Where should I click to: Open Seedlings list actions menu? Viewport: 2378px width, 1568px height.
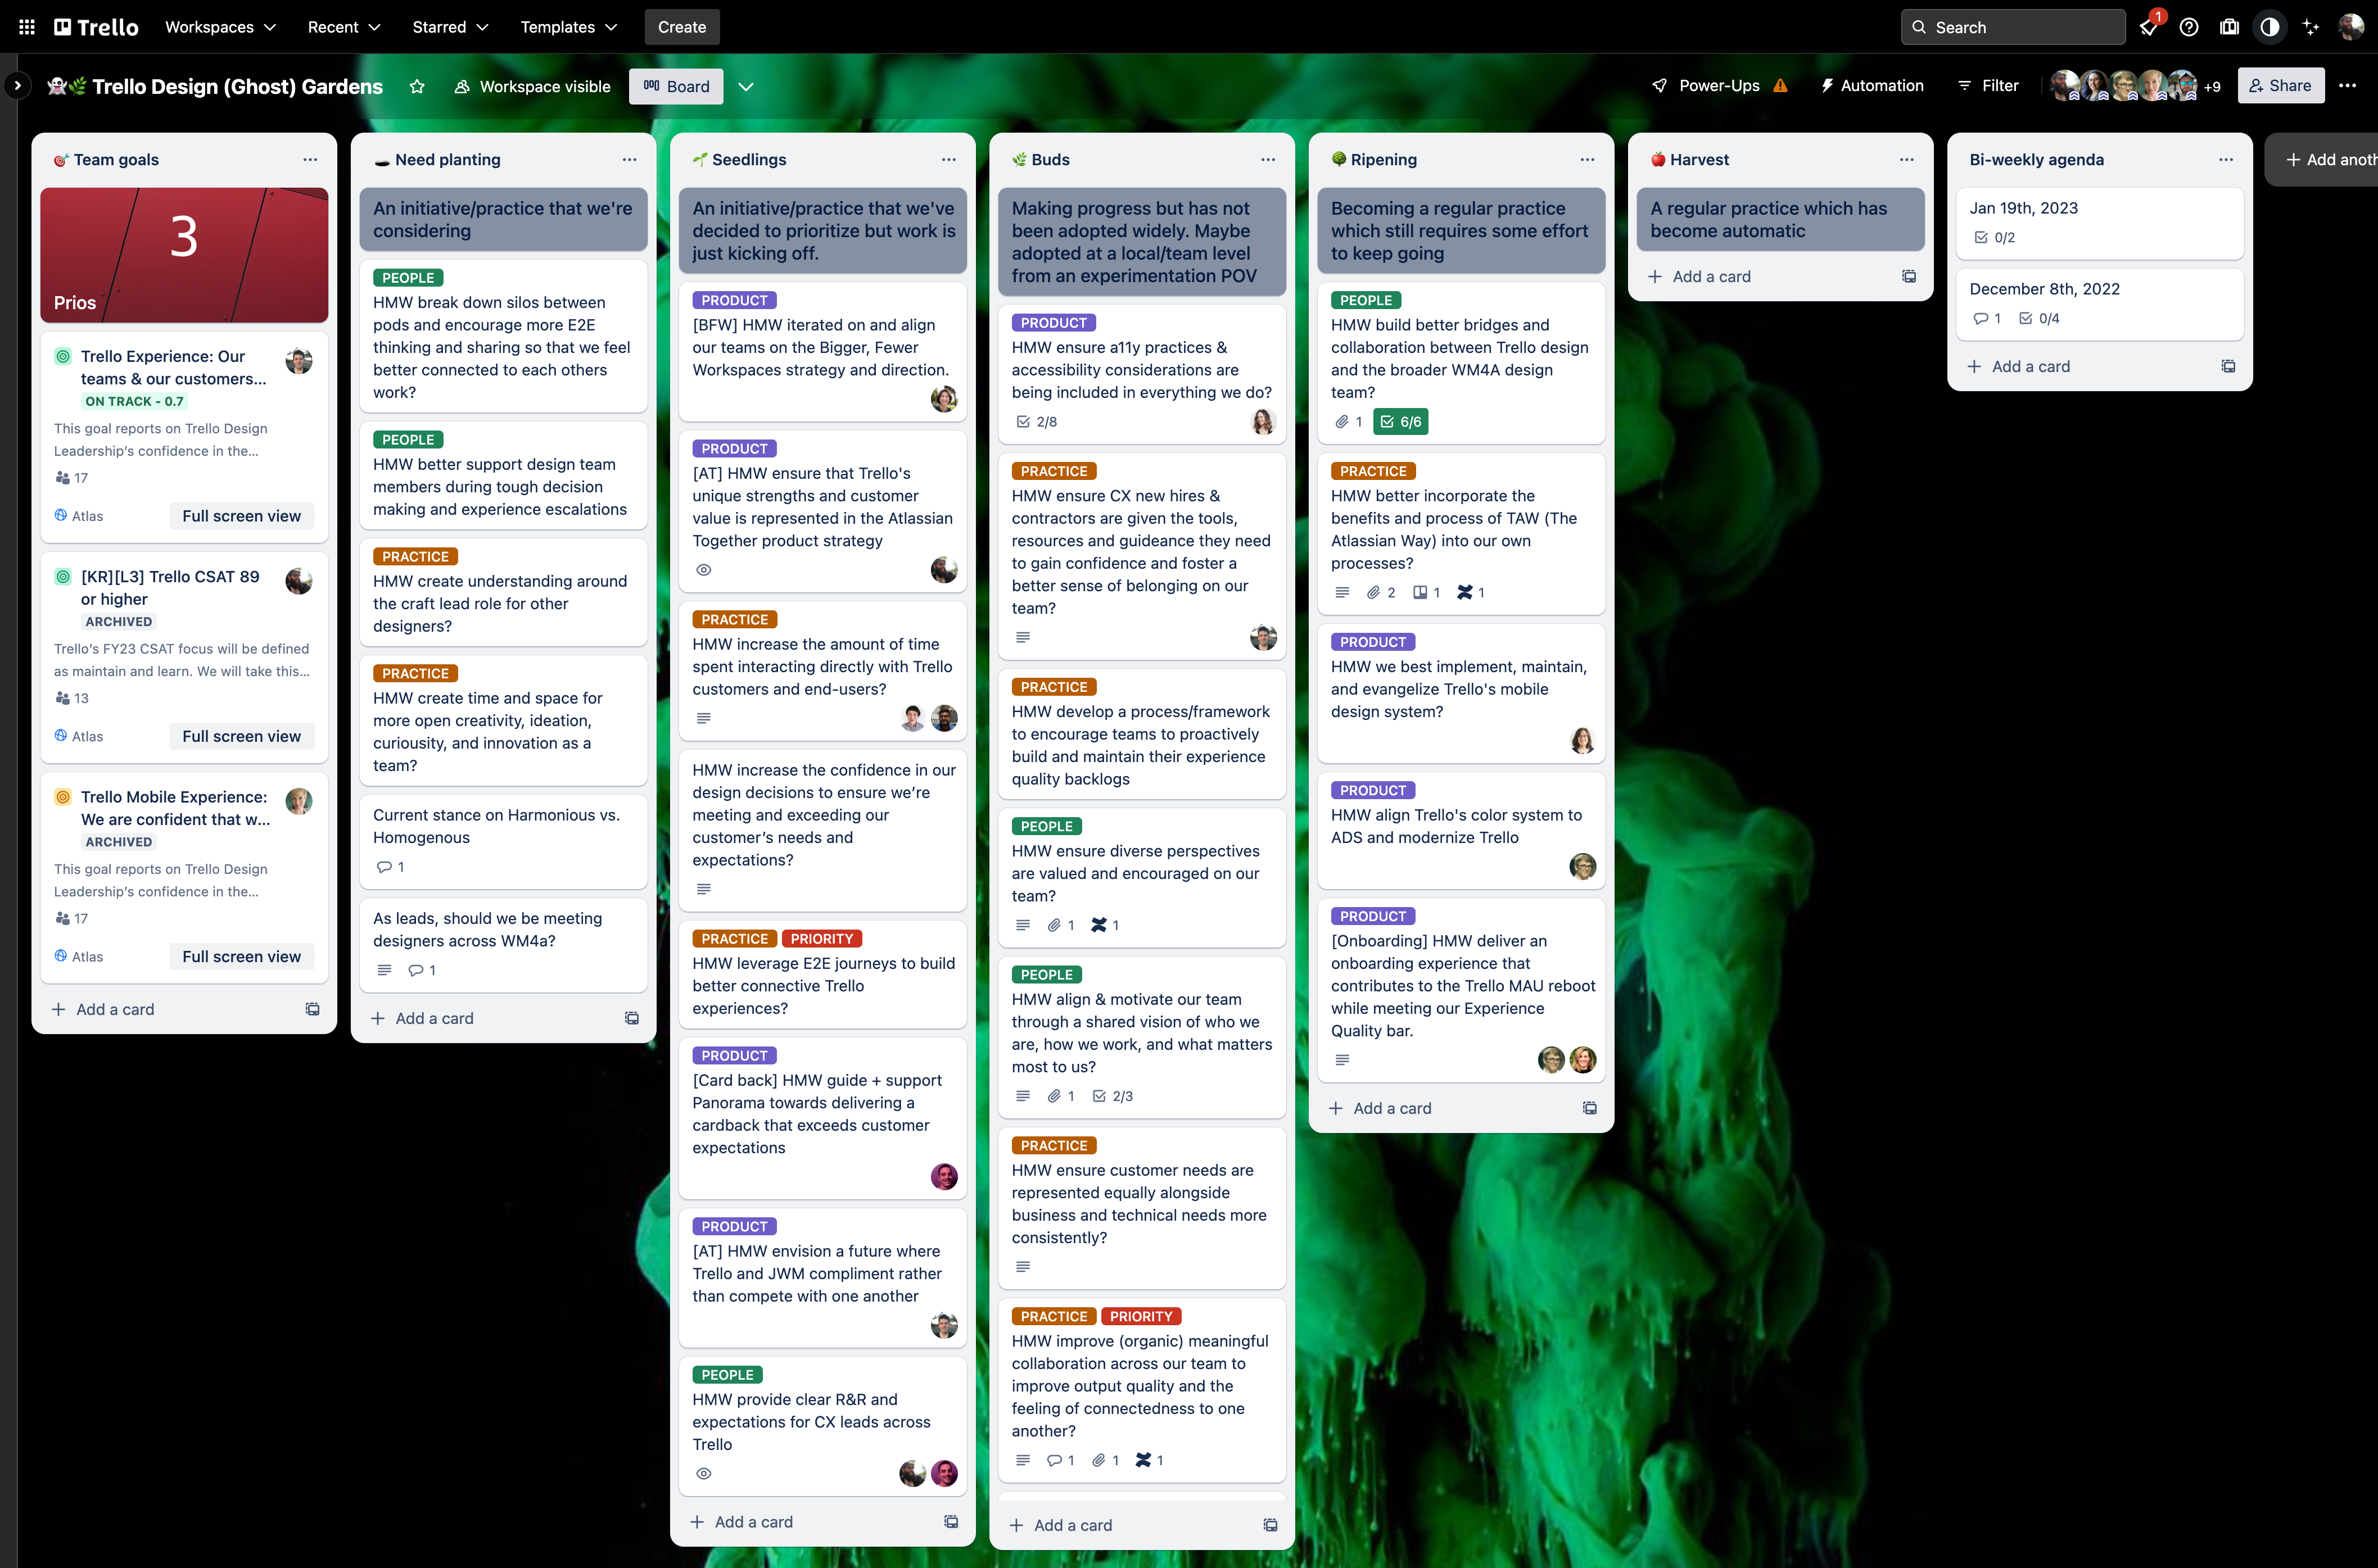pos(948,159)
